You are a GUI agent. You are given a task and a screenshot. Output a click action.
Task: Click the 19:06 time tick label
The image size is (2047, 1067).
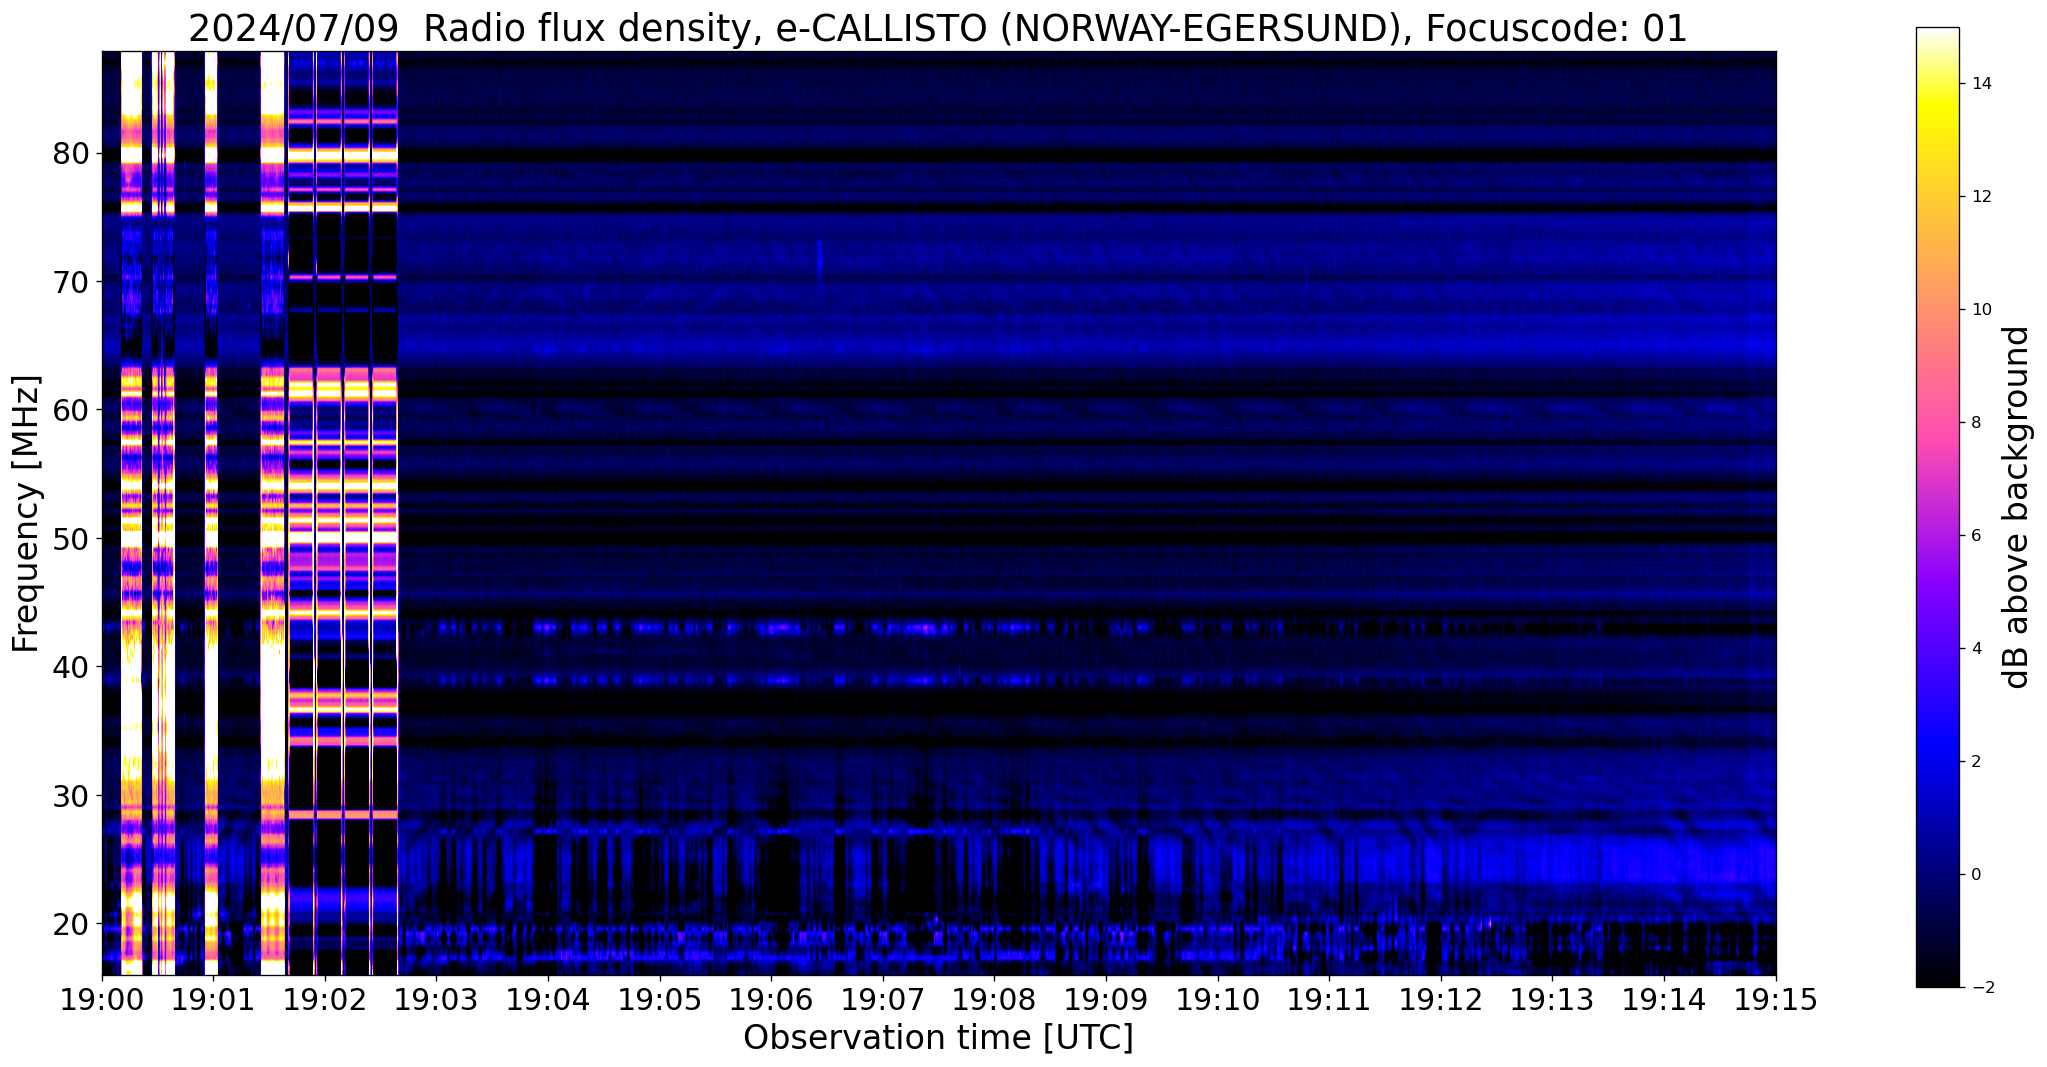coord(771,1000)
